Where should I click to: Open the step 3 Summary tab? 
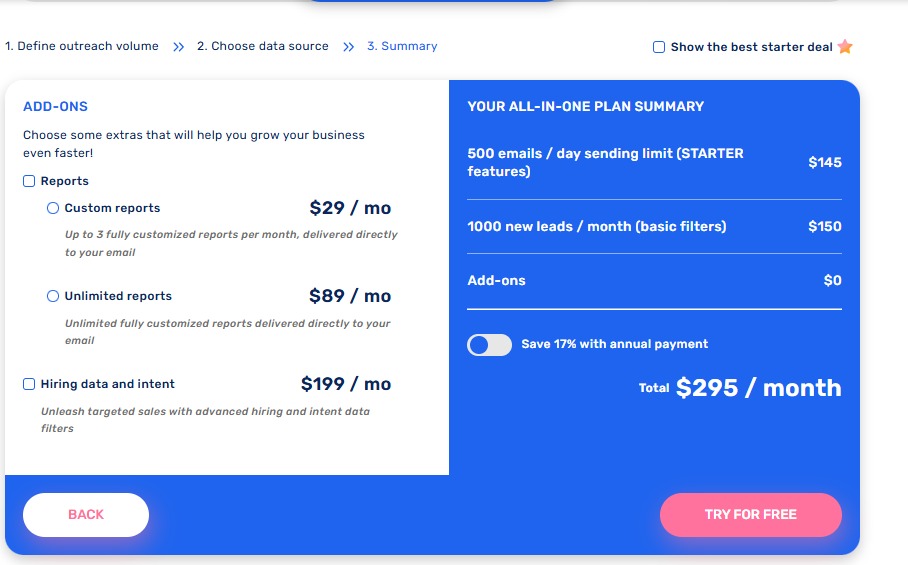click(402, 46)
